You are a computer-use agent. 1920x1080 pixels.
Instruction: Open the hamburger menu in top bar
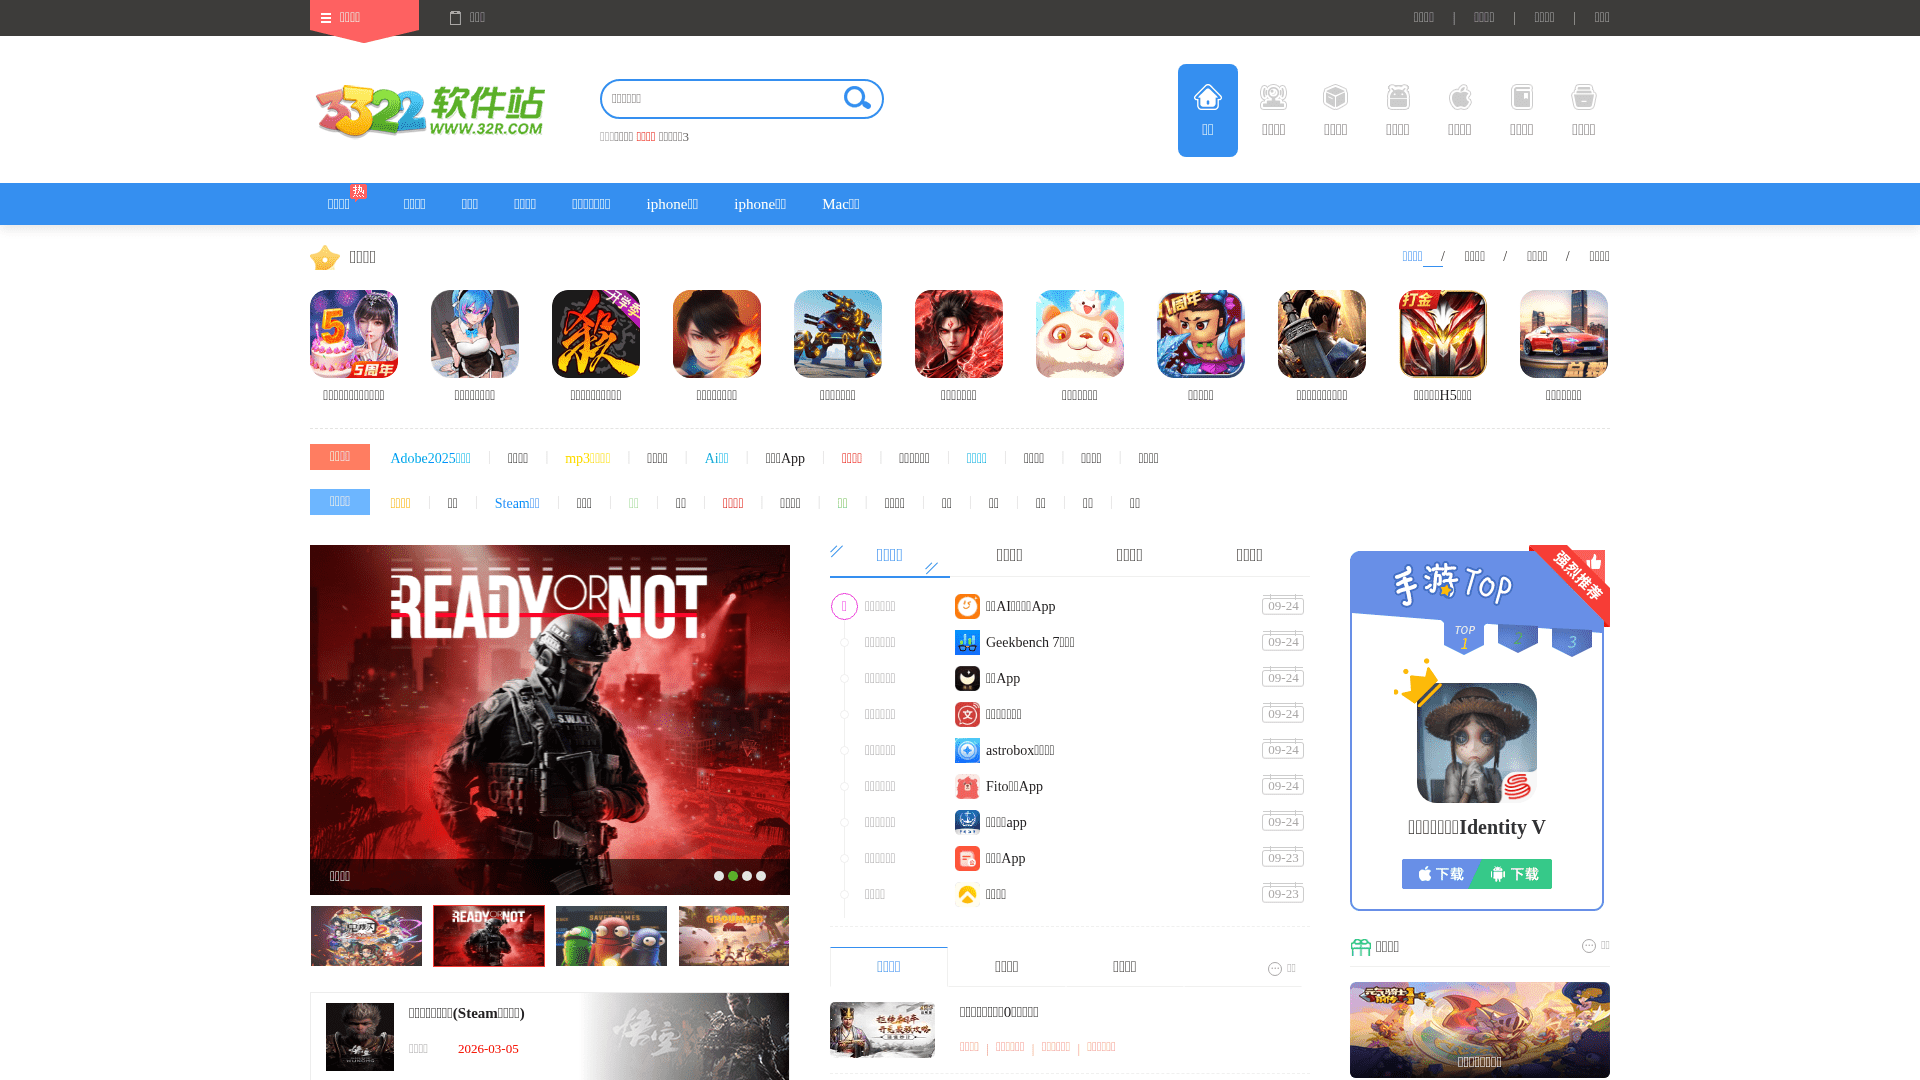[x=326, y=18]
